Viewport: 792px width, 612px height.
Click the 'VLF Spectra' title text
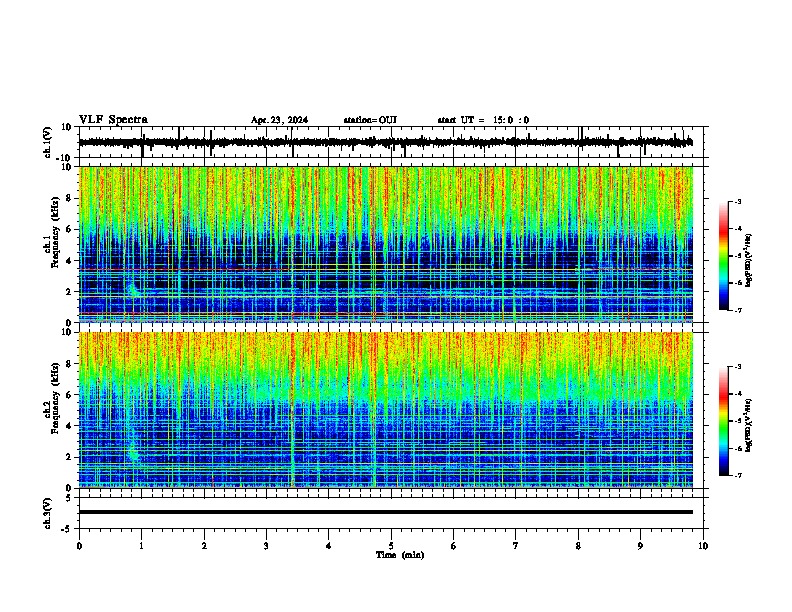[x=113, y=120]
